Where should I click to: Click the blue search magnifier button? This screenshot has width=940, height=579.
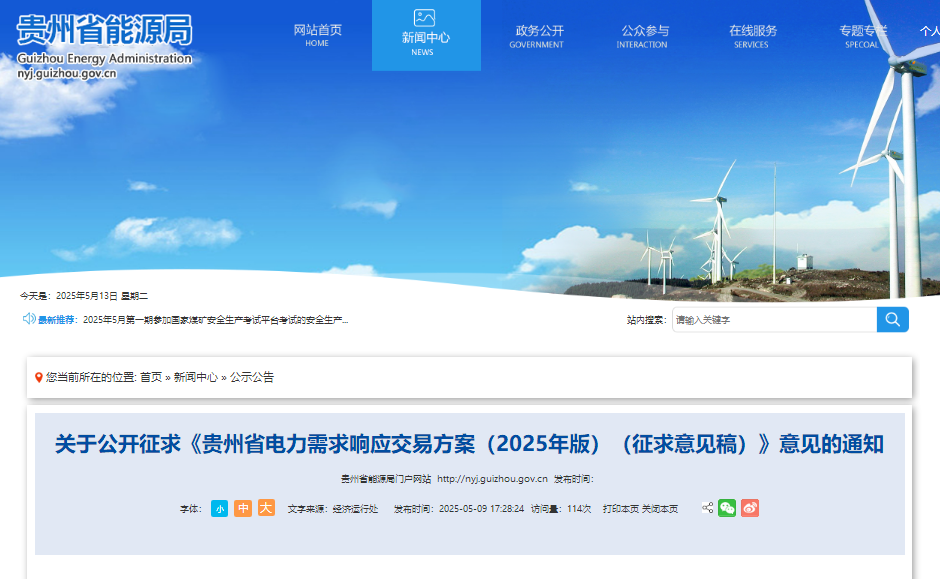tap(892, 319)
